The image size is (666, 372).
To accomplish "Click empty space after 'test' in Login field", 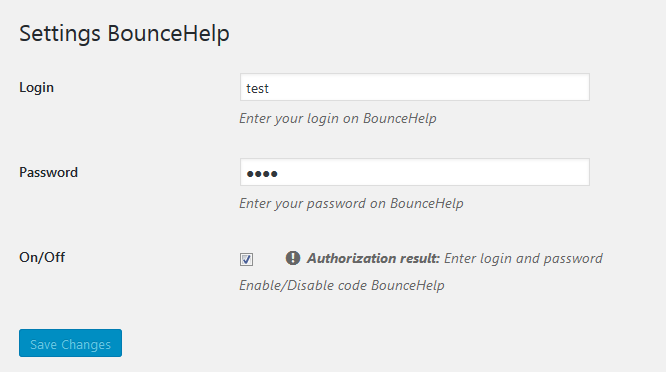I will point(425,87).
